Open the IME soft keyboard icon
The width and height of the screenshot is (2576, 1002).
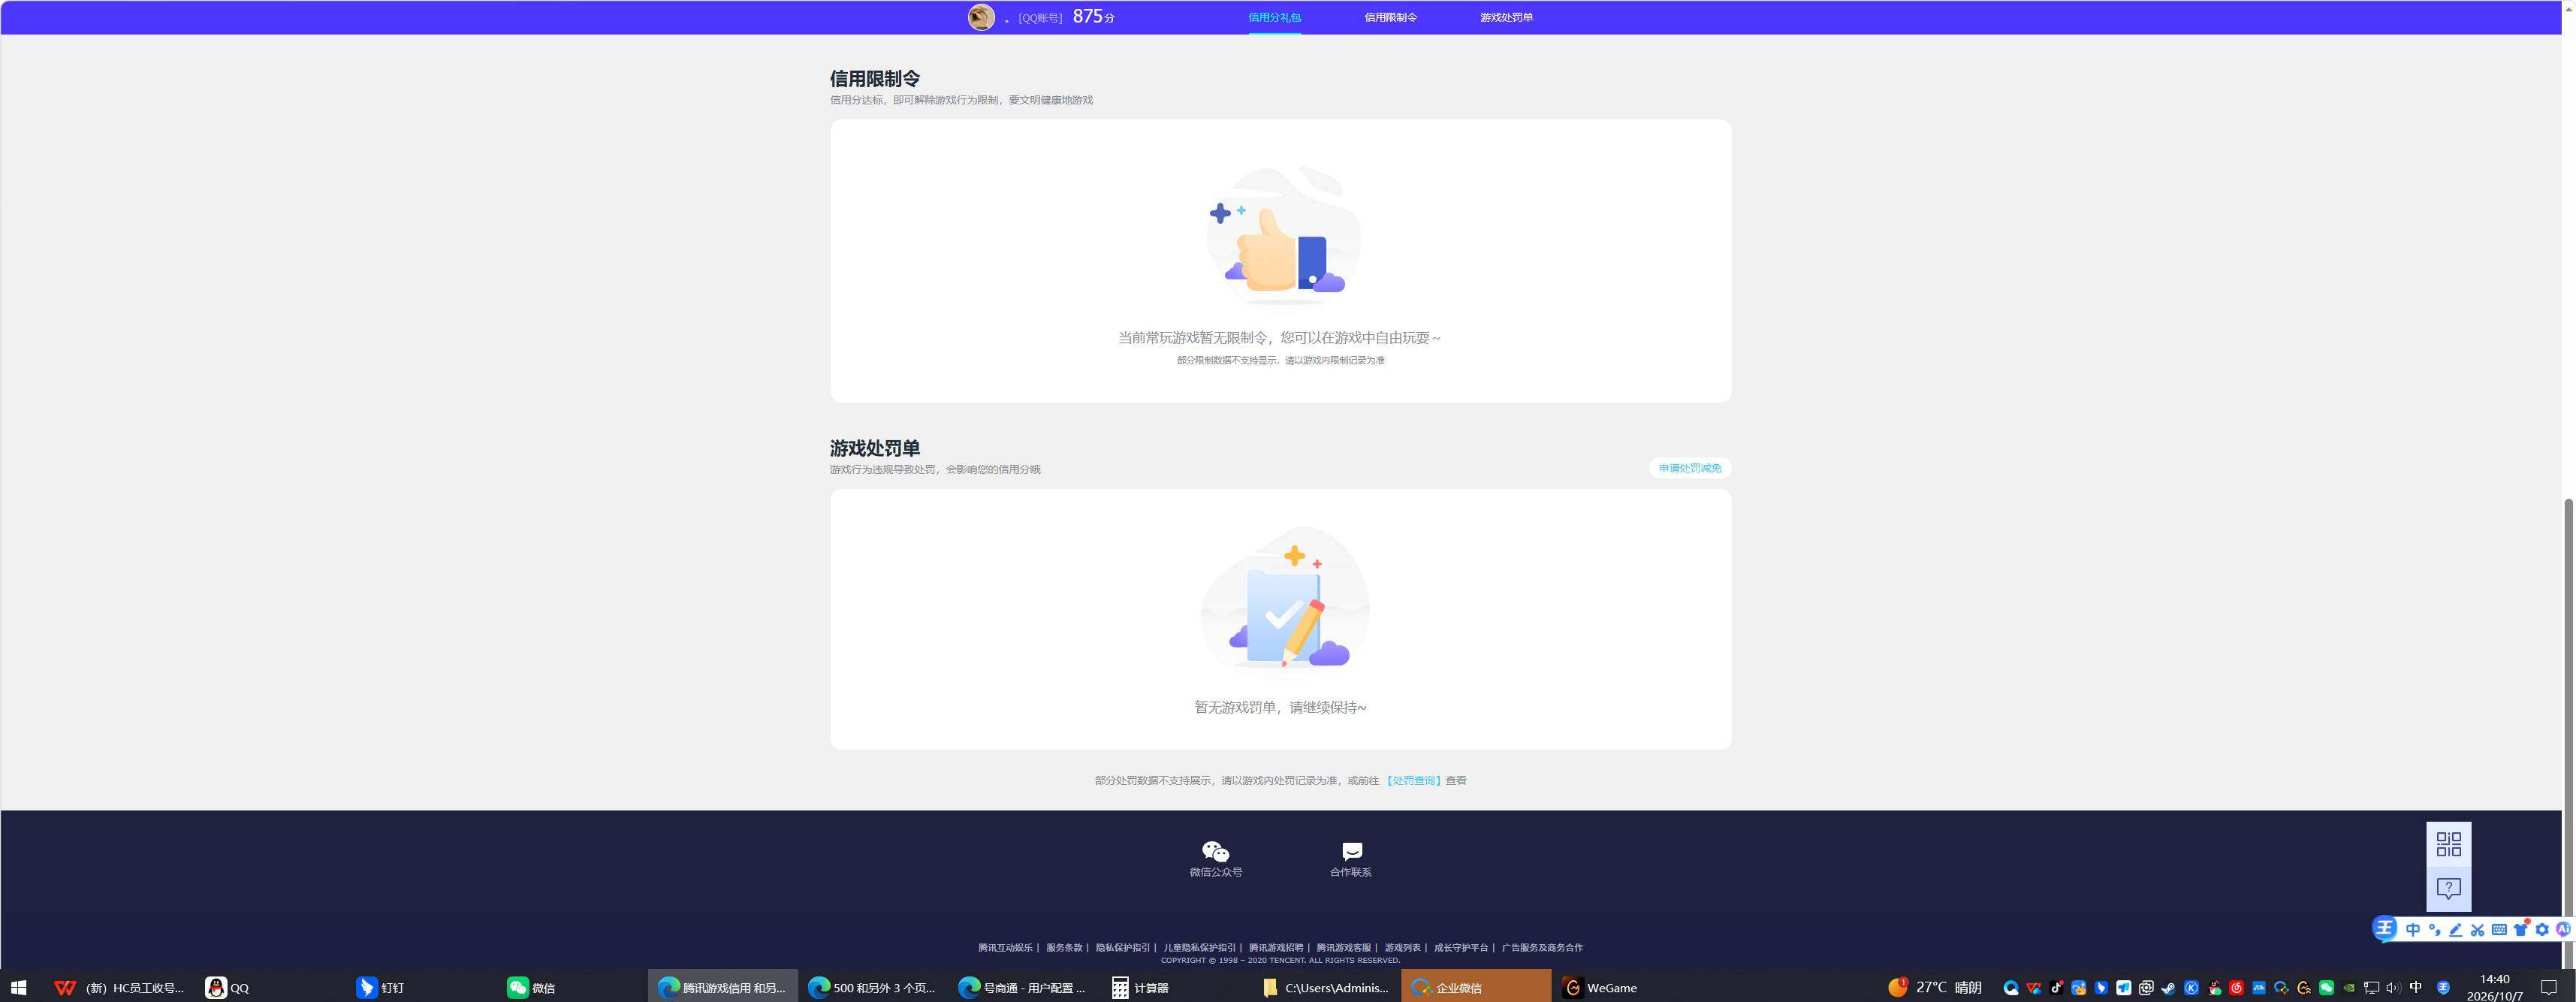(x=2498, y=929)
